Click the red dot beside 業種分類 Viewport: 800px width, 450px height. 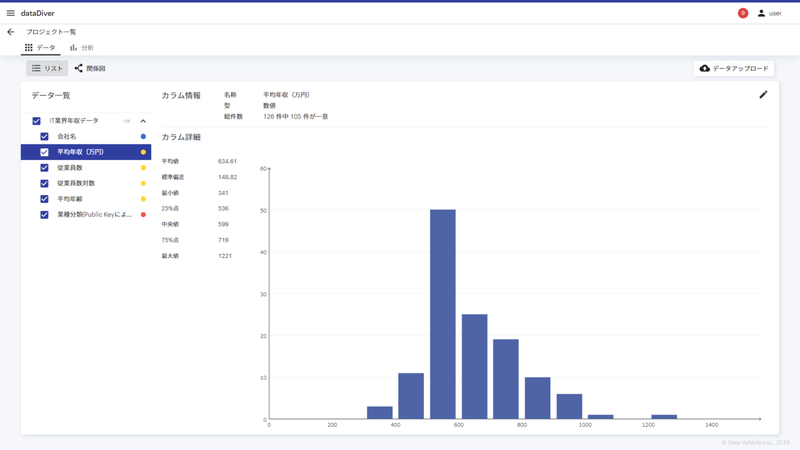coord(143,215)
